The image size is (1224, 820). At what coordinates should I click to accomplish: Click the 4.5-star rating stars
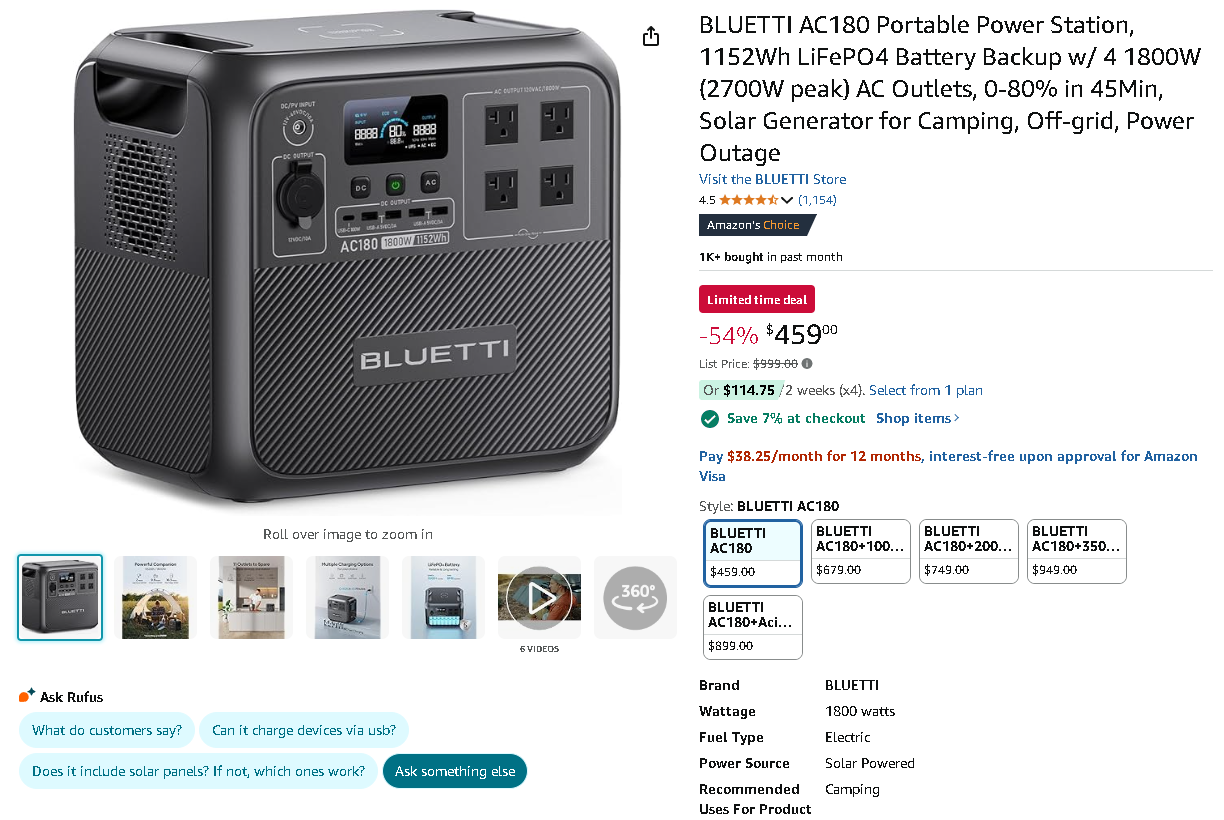point(750,200)
